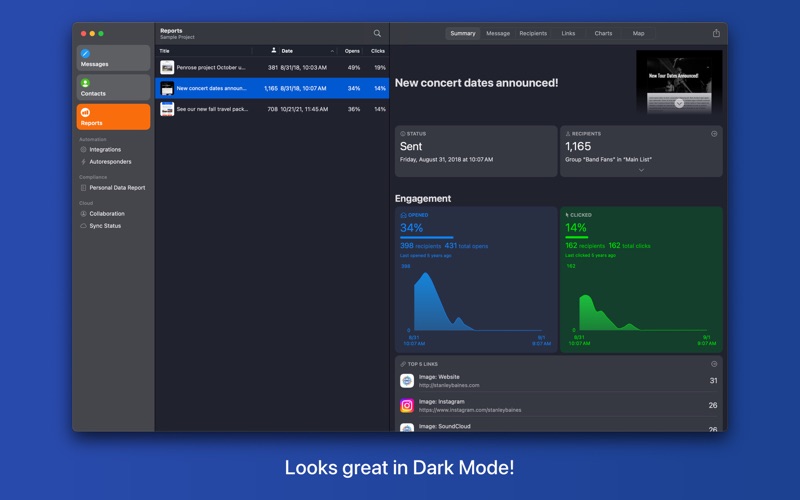Switch to the Charts tab
Screen dimensions: 800x500
(x=603, y=33)
